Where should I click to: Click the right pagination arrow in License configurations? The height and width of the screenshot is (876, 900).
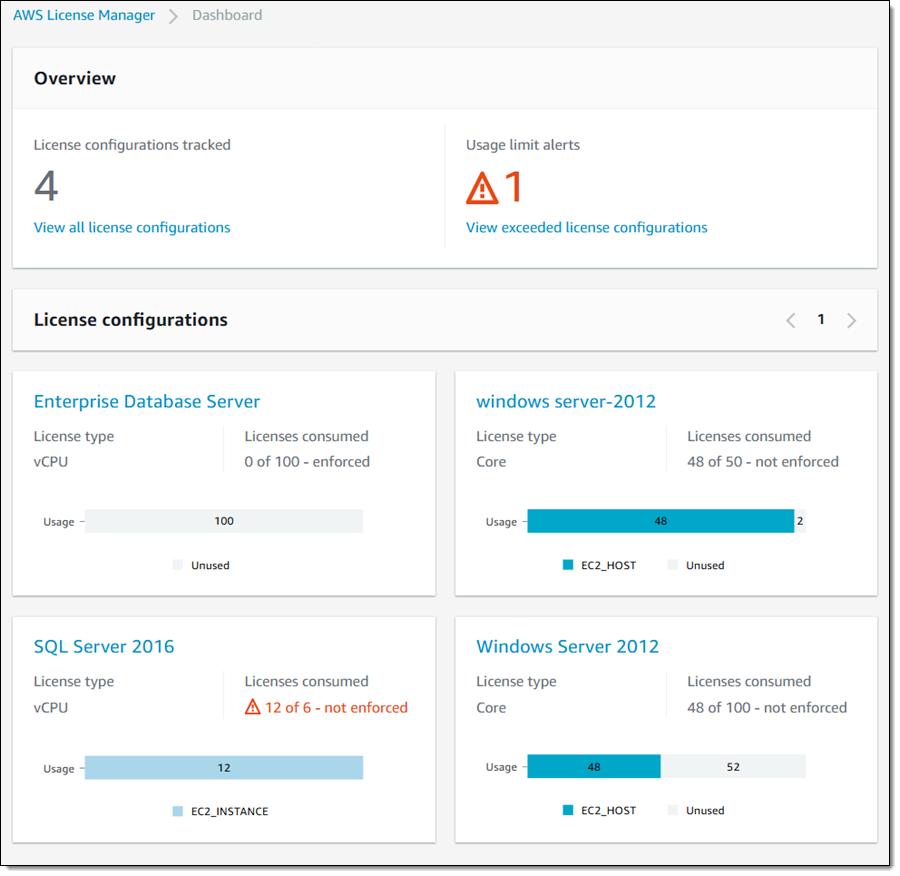pos(851,319)
